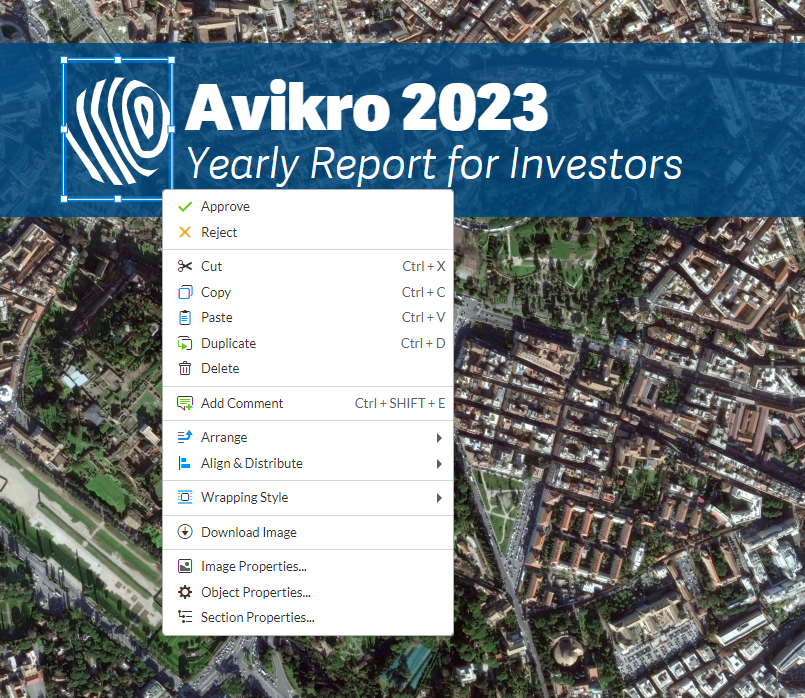Click the top-left resize handle of the logo
805x698 pixels.
tap(64, 60)
